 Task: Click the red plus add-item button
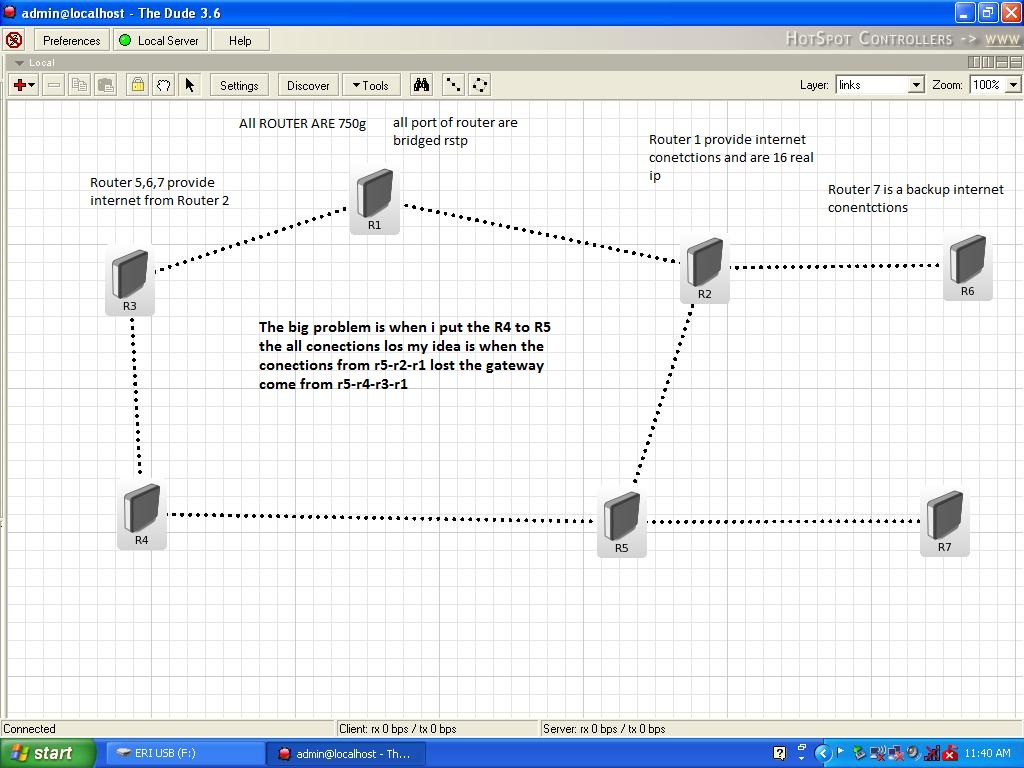coord(24,85)
